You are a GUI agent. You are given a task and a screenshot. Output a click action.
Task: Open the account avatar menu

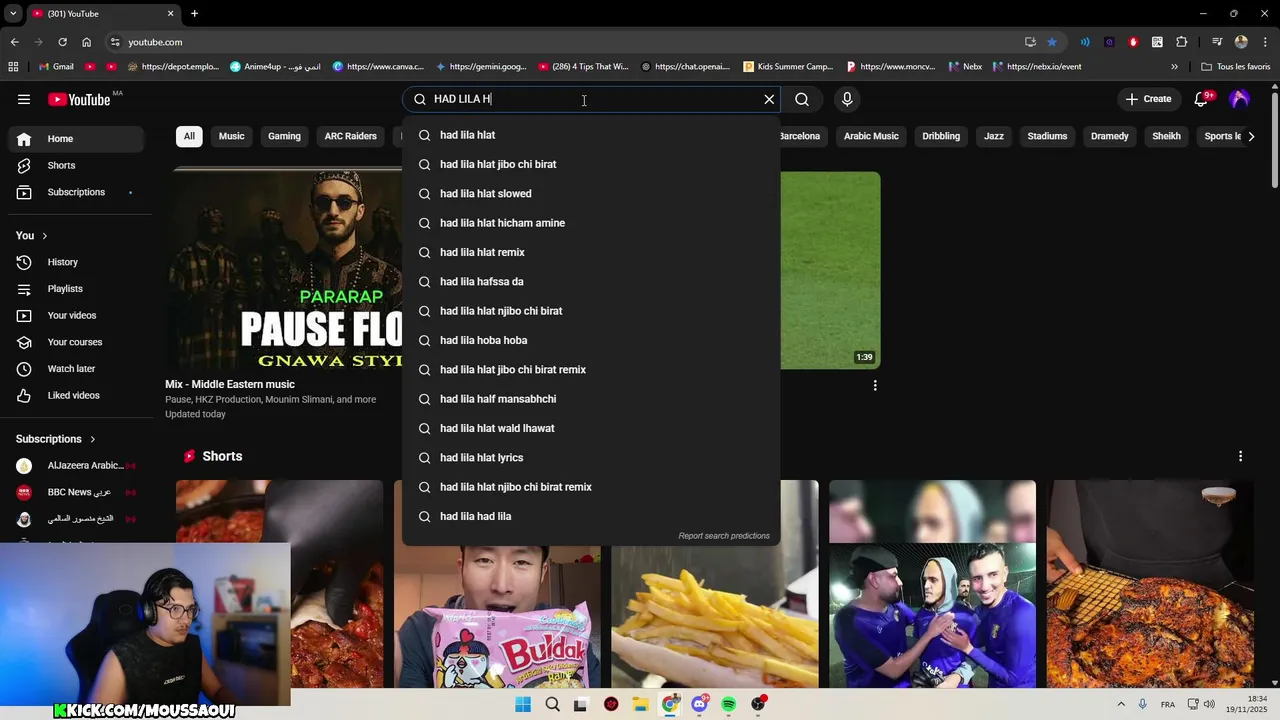point(1240,99)
